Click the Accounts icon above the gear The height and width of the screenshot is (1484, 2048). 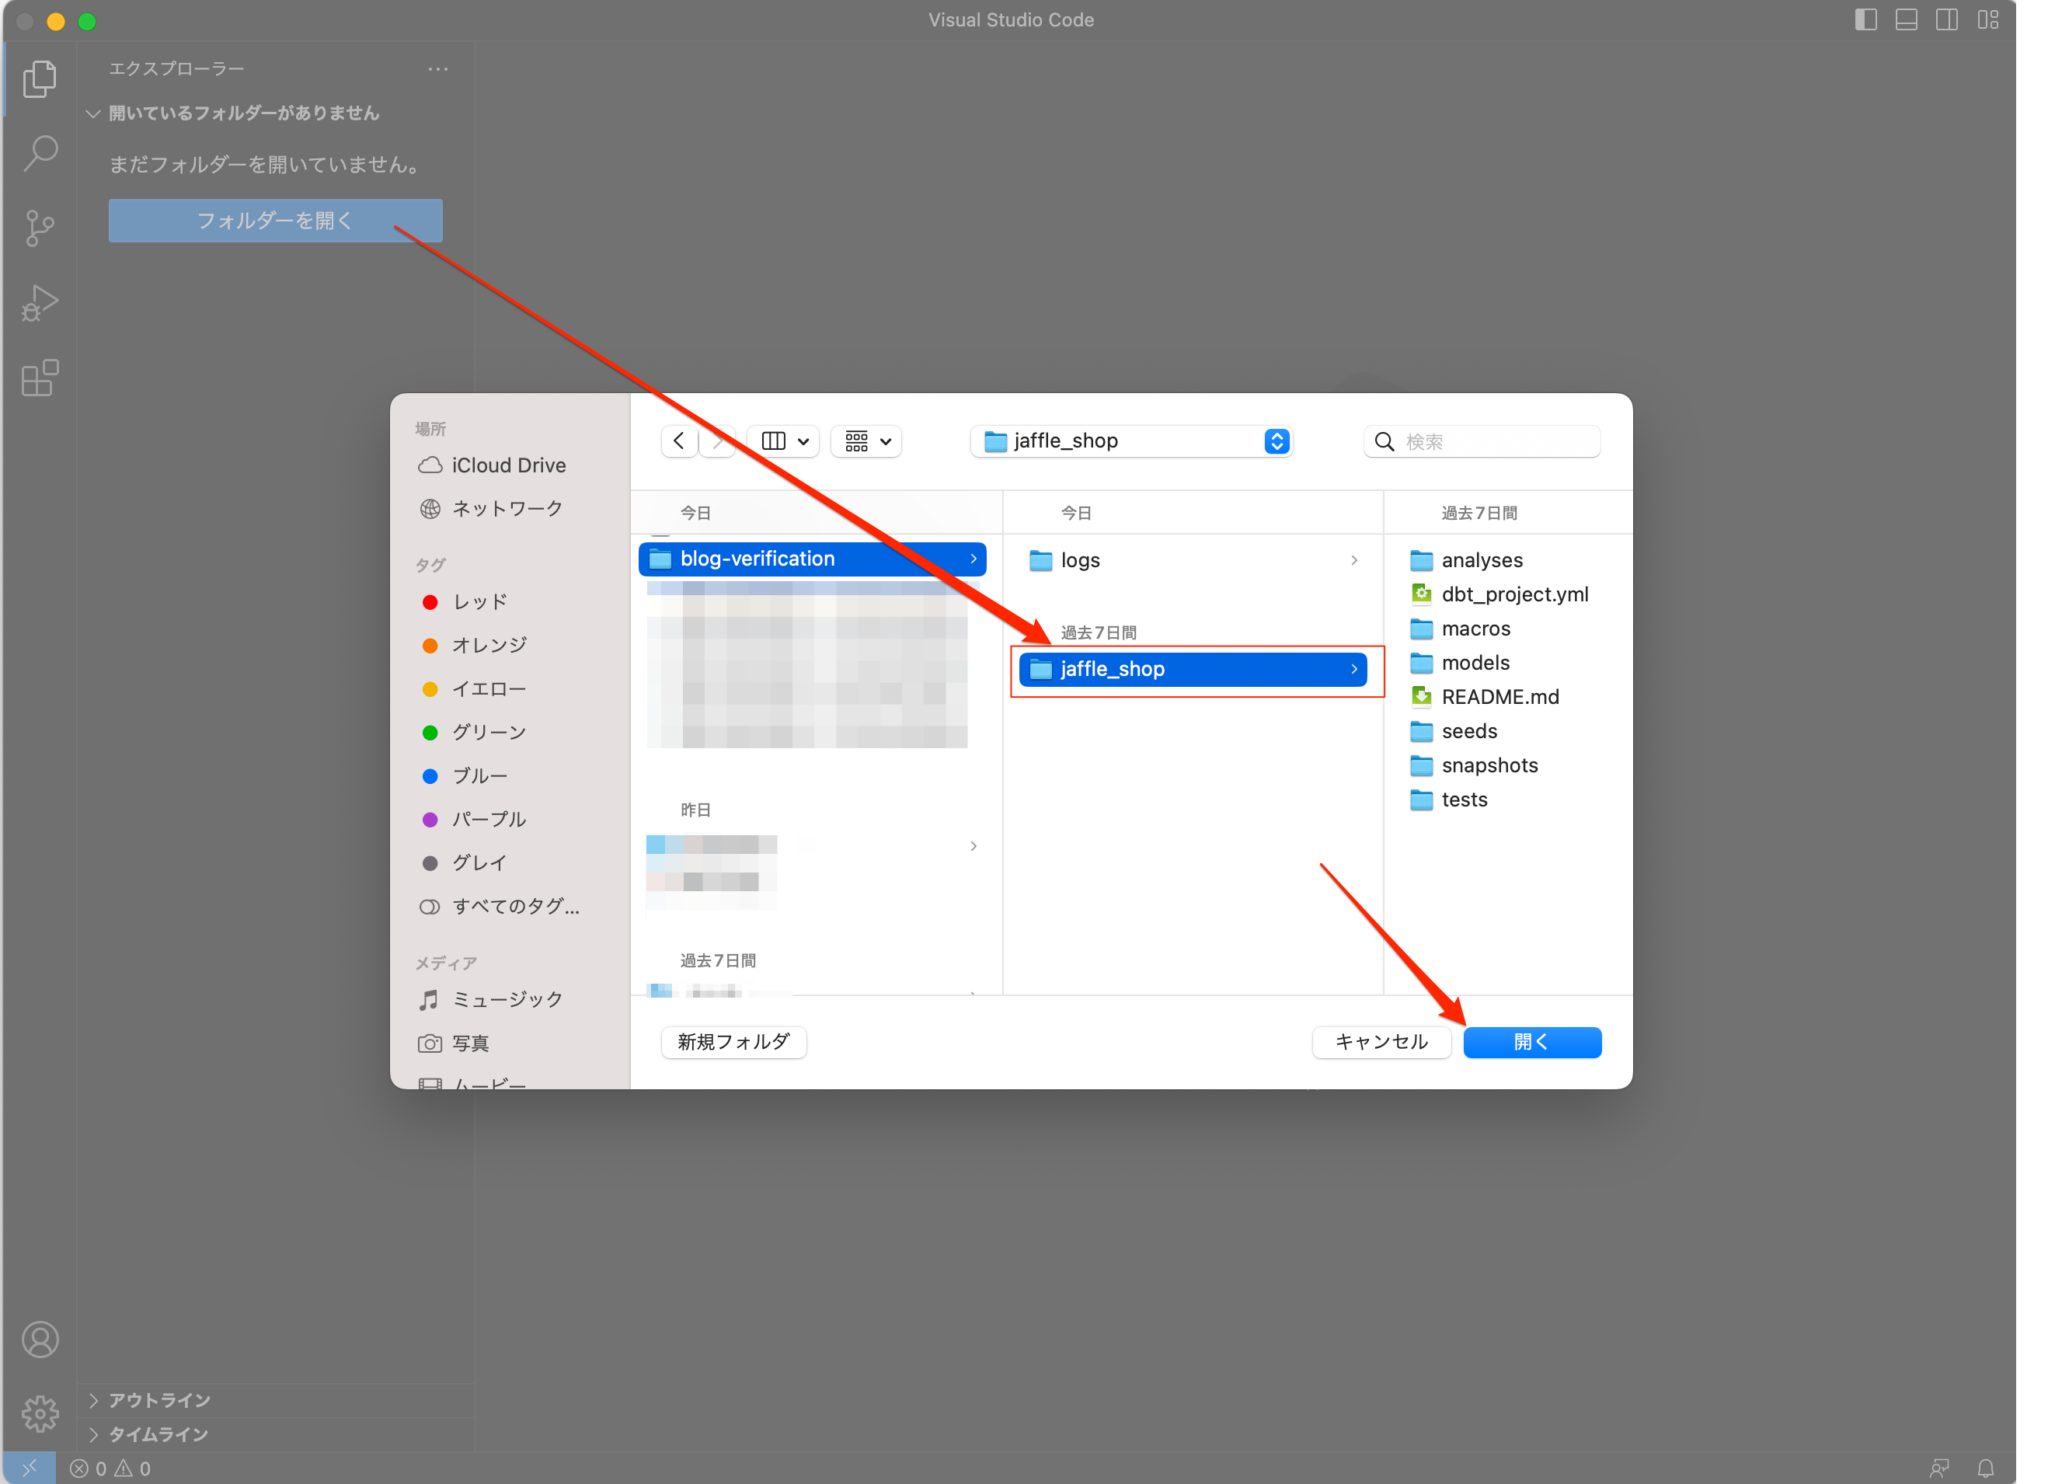(x=39, y=1339)
